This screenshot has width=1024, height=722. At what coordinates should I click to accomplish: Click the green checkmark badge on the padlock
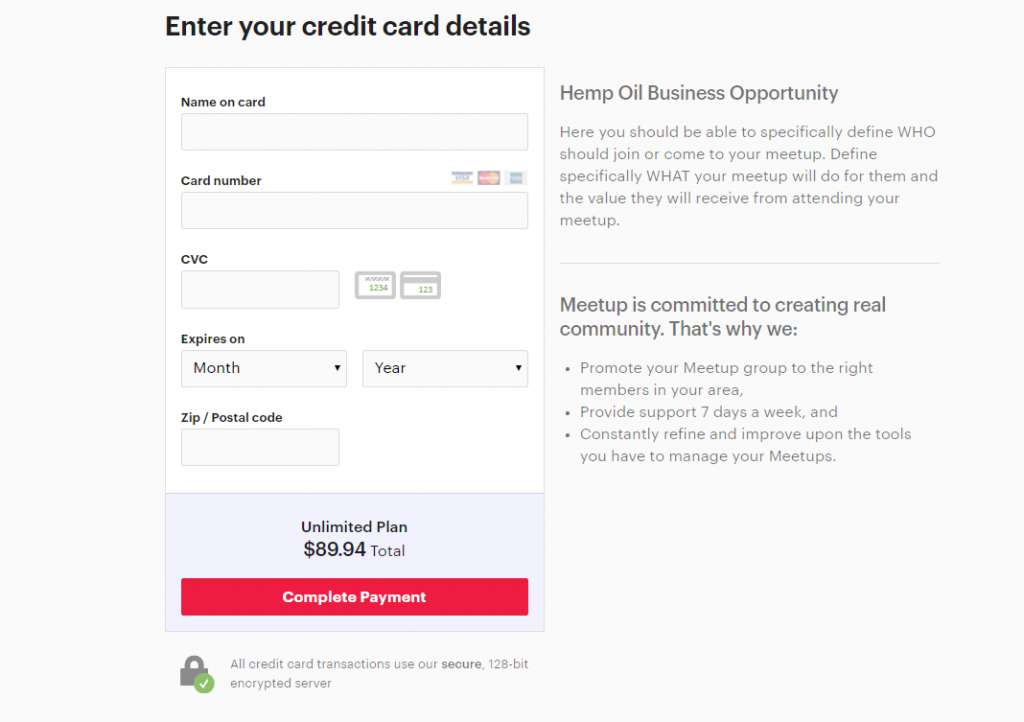[x=206, y=683]
